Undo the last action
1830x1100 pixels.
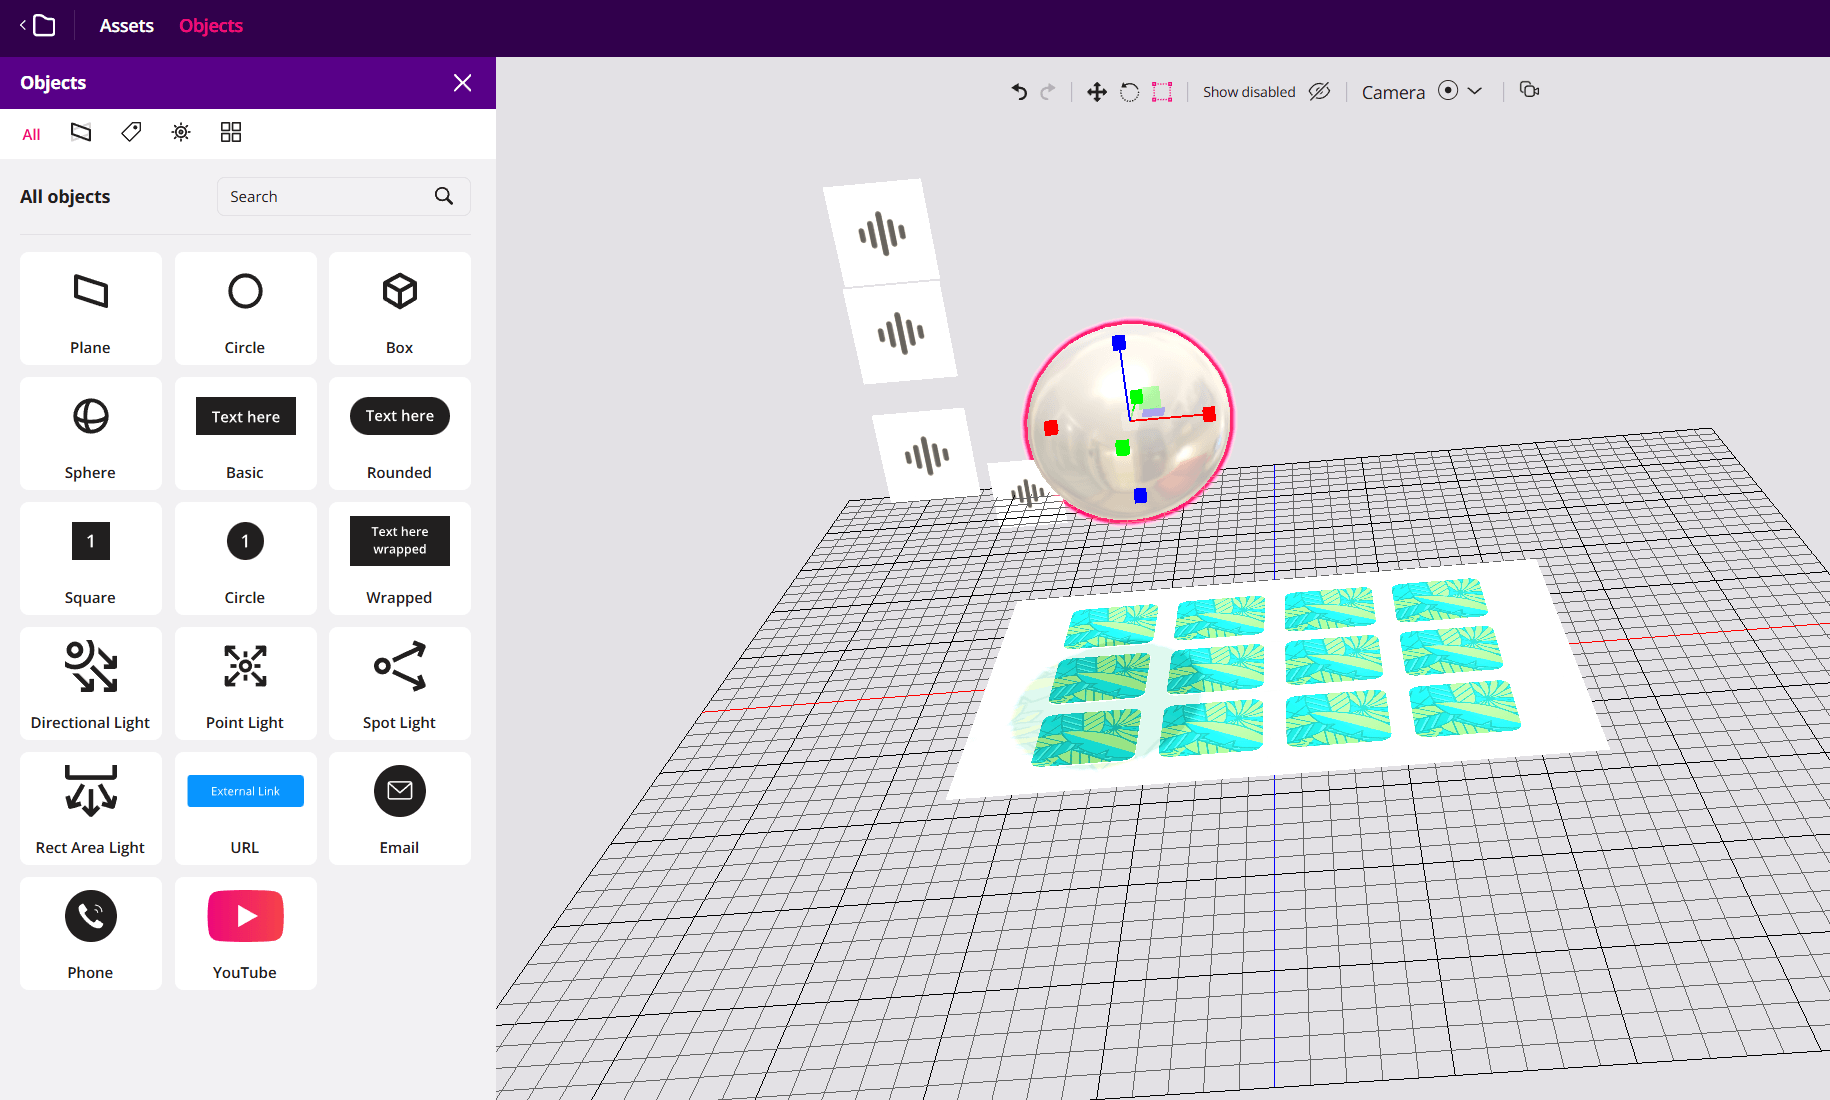(x=1019, y=92)
